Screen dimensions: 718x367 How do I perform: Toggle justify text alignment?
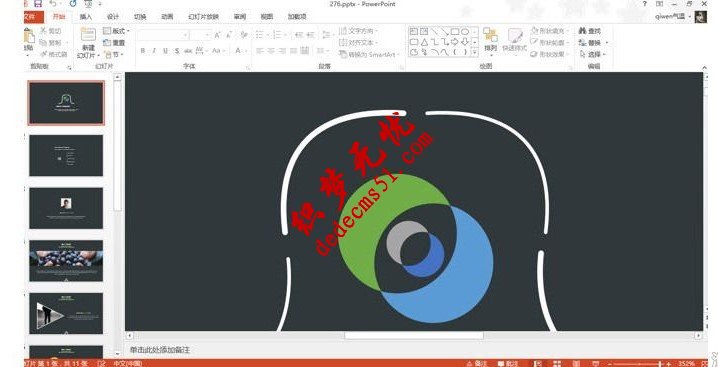[x=294, y=51]
